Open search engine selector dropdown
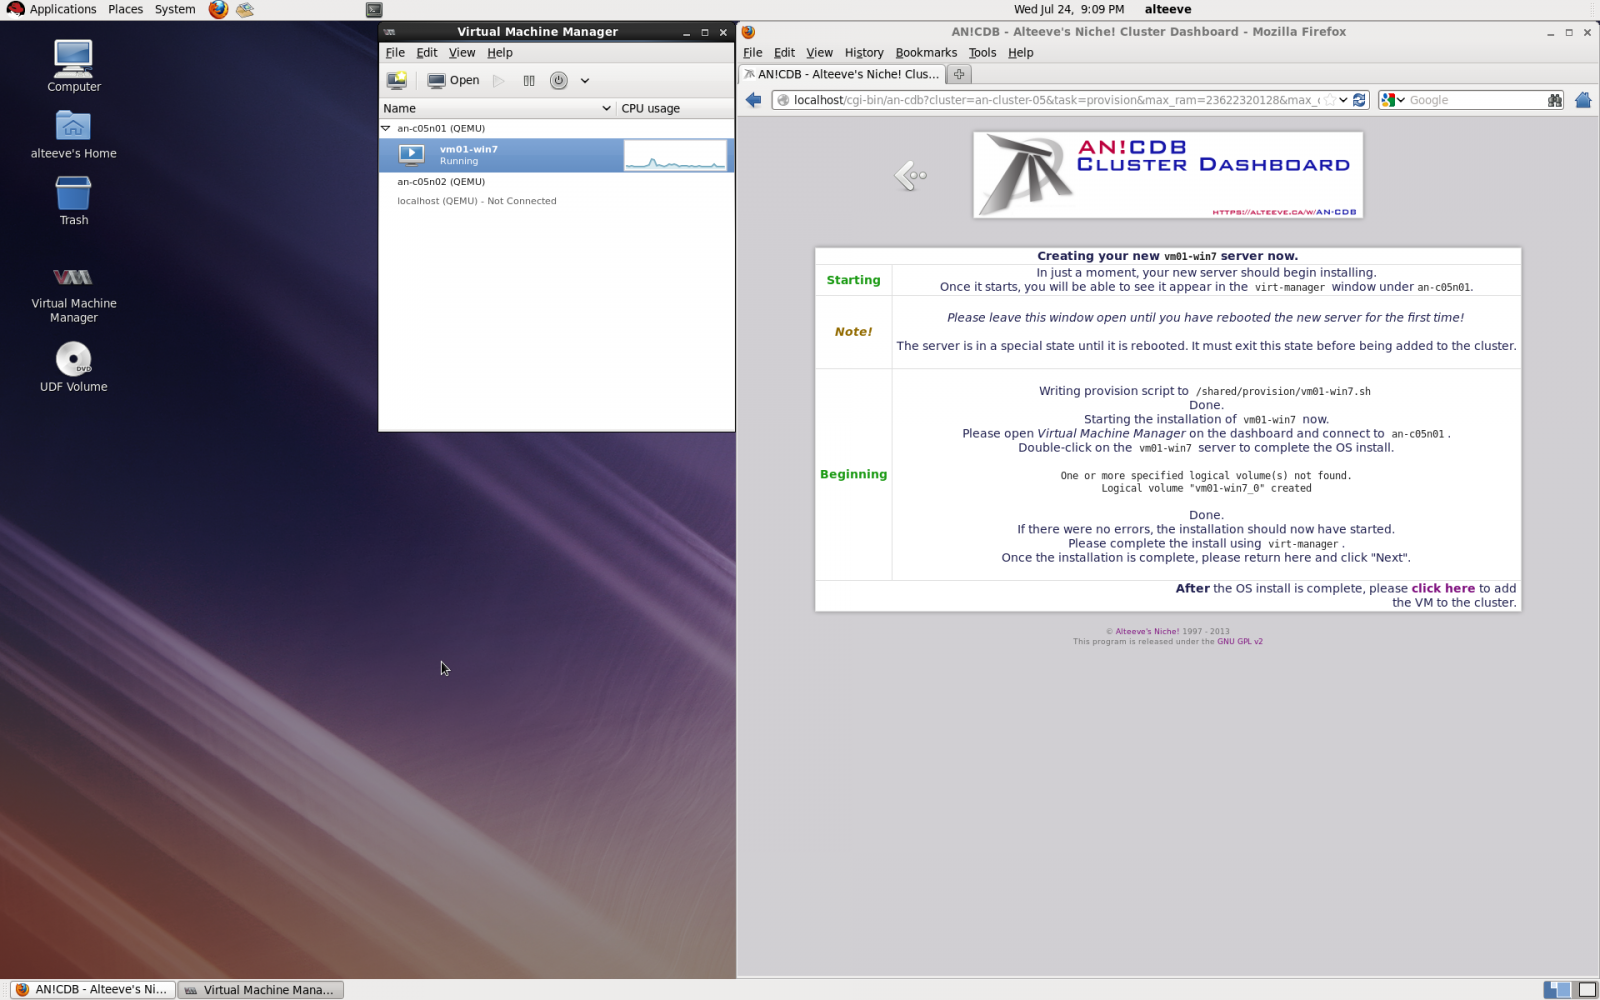The height and width of the screenshot is (1000, 1600). (x=1393, y=100)
